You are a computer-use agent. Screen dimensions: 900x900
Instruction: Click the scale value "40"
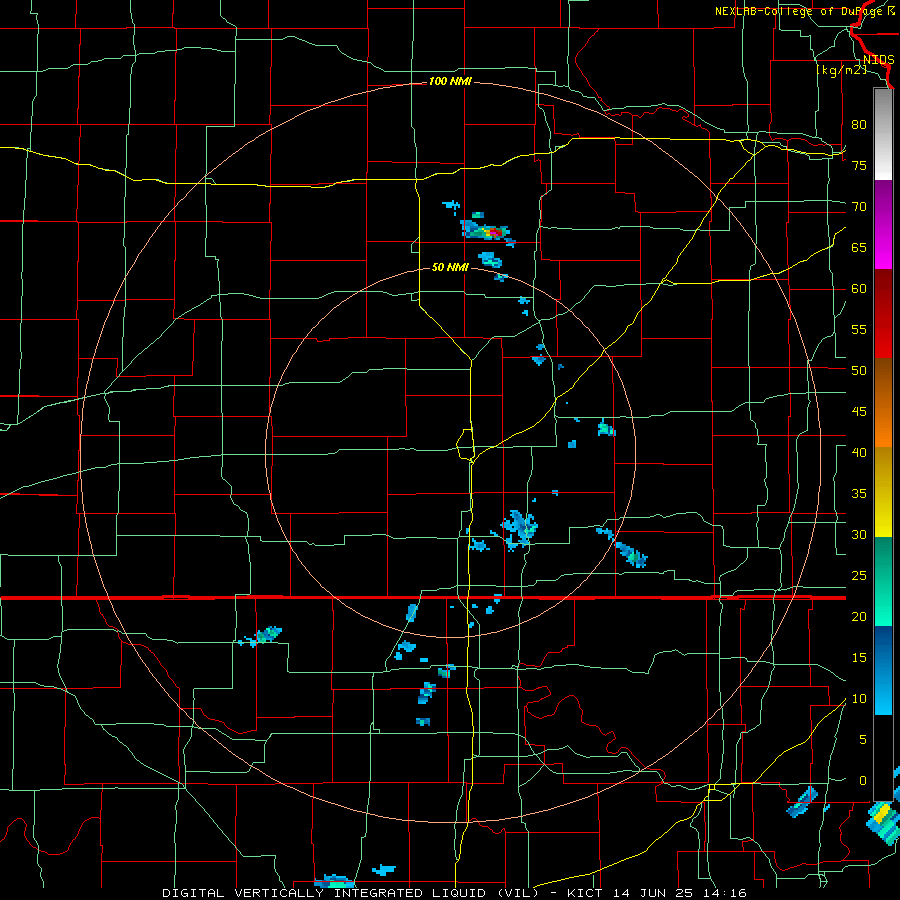pos(859,452)
